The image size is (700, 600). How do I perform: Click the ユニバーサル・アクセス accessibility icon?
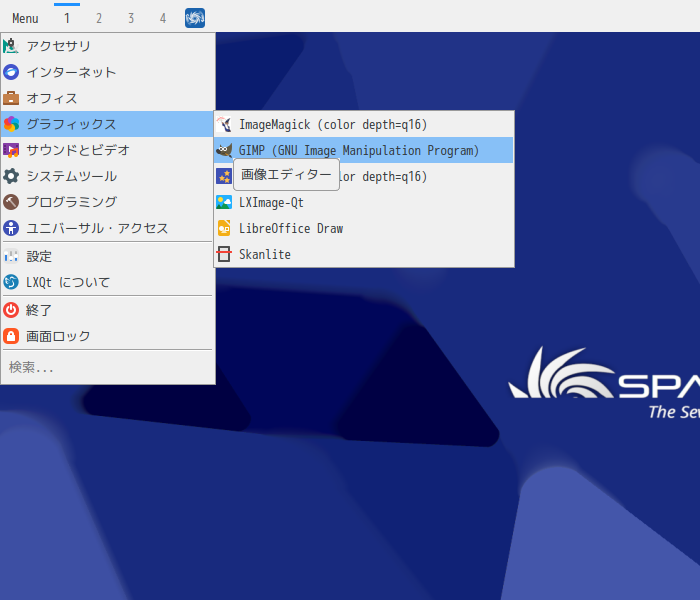(11, 228)
